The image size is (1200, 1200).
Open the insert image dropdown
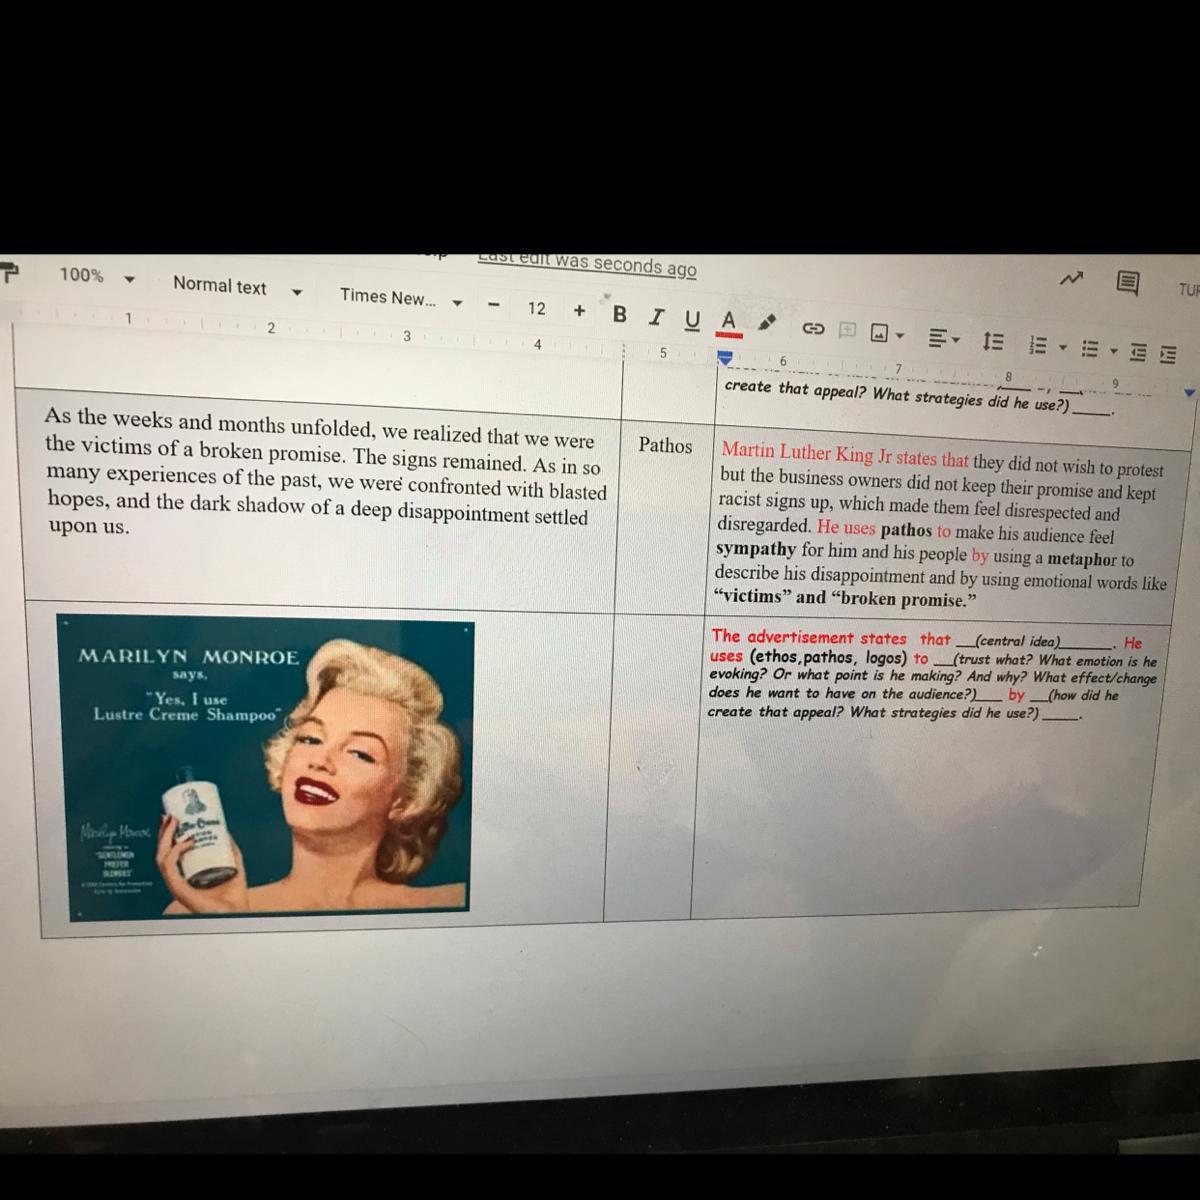tap(887, 333)
